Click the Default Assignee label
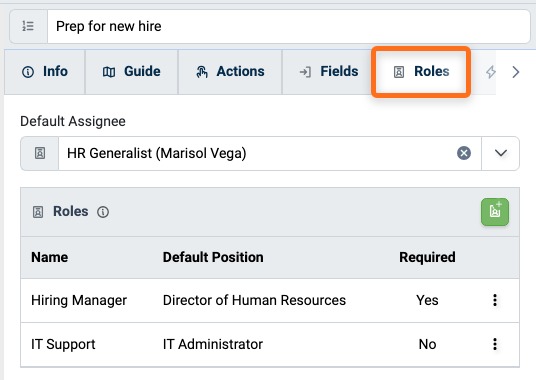Viewport: 536px width, 380px height. click(x=73, y=121)
